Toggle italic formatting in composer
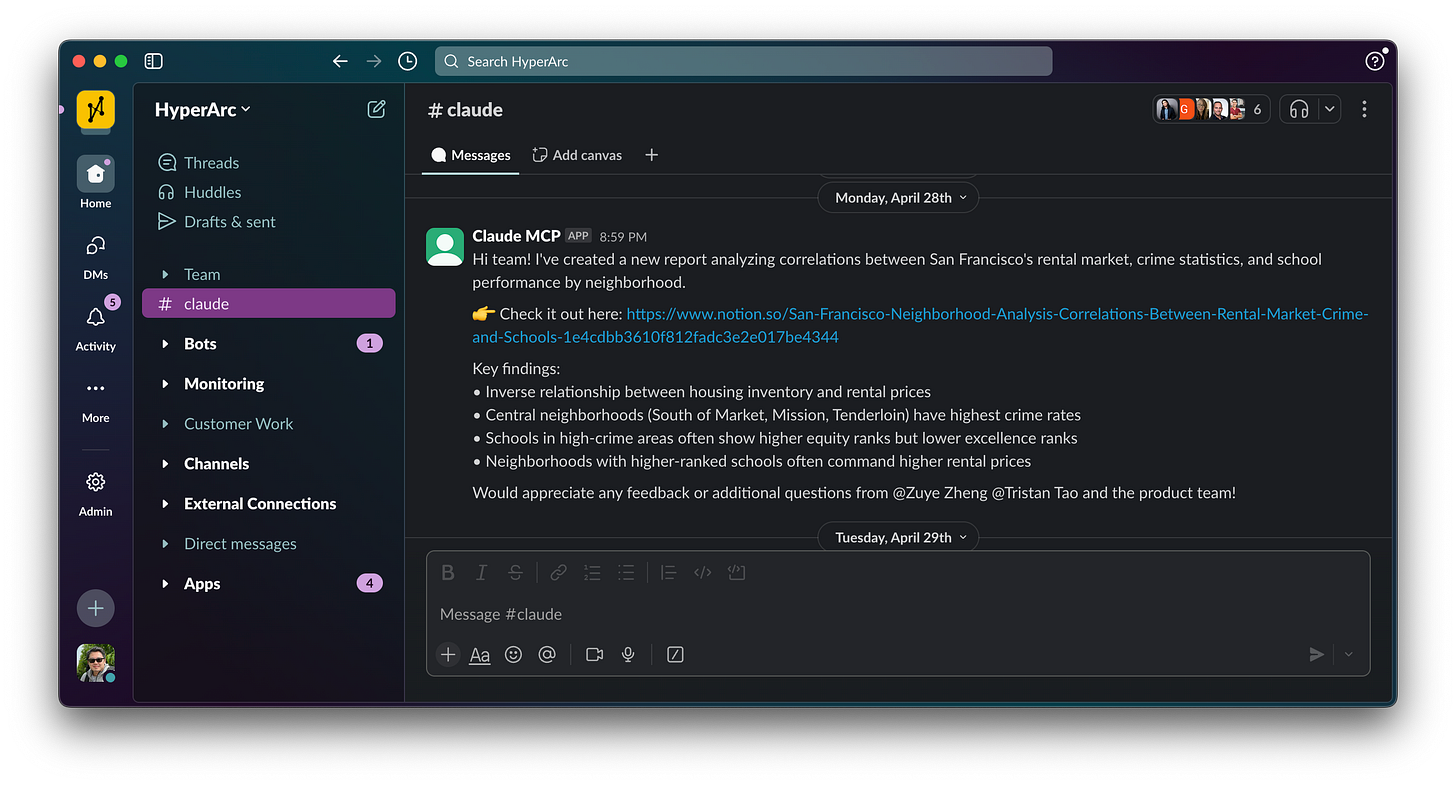Screen dimensions: 1456x785 481,572
